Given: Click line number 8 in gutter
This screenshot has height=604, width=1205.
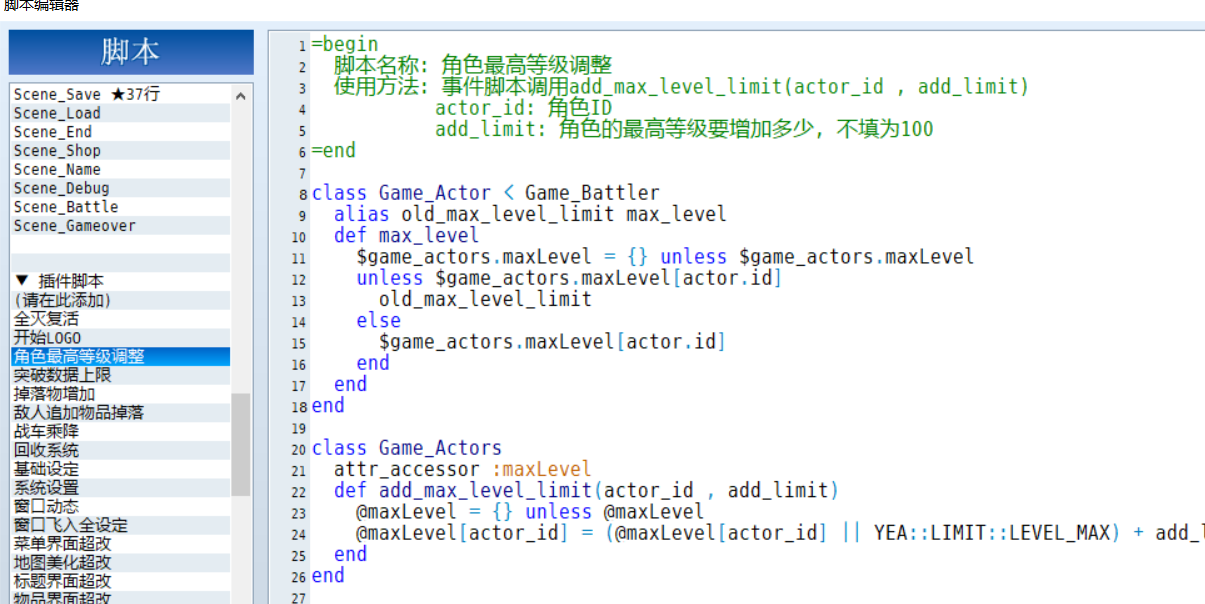Looking at the screenshot, I should coord(303,195).
